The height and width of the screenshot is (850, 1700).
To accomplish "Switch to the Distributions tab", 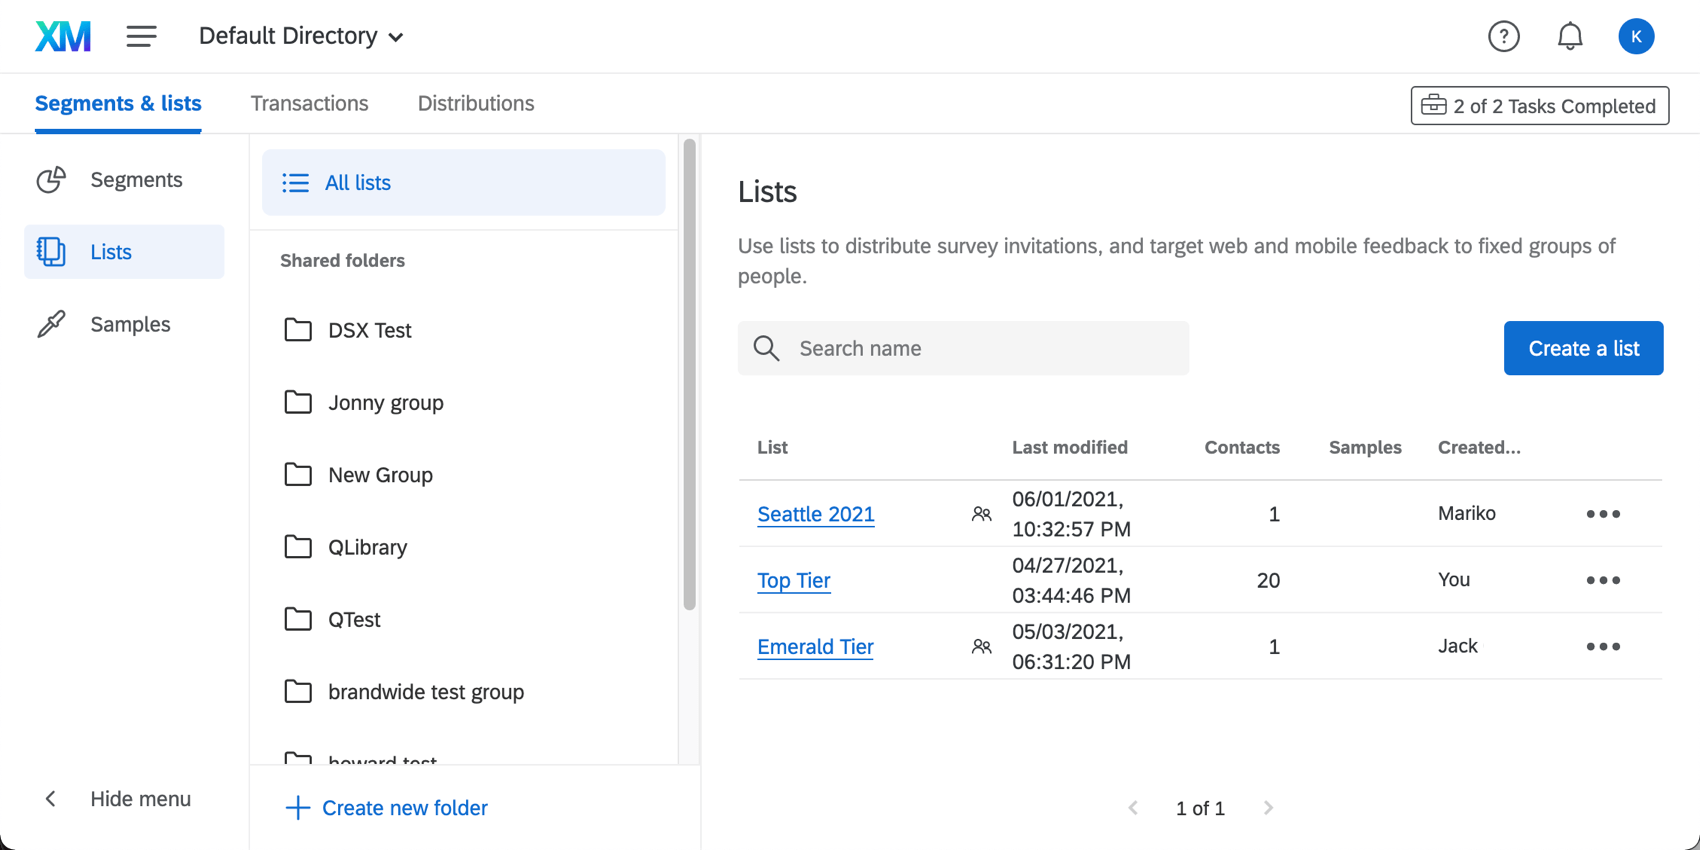I will (x=476, y=104).
